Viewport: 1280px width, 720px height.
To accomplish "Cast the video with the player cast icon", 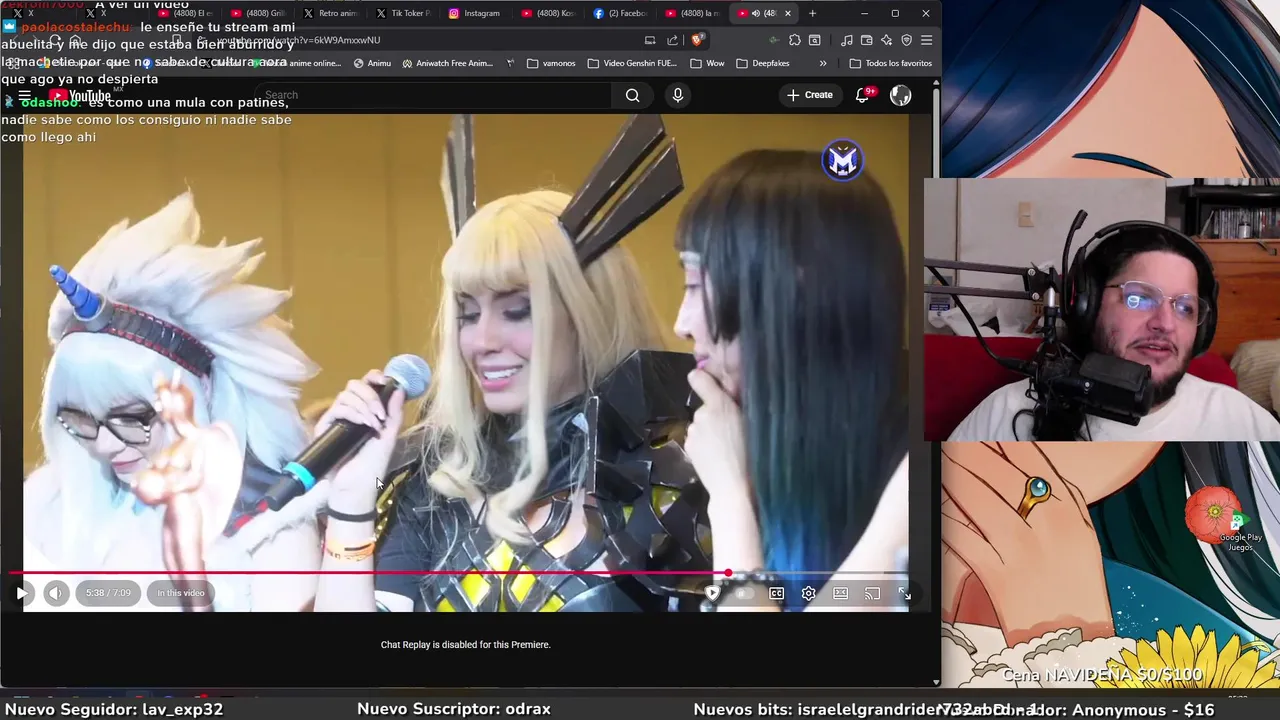I will click(872, 593).
